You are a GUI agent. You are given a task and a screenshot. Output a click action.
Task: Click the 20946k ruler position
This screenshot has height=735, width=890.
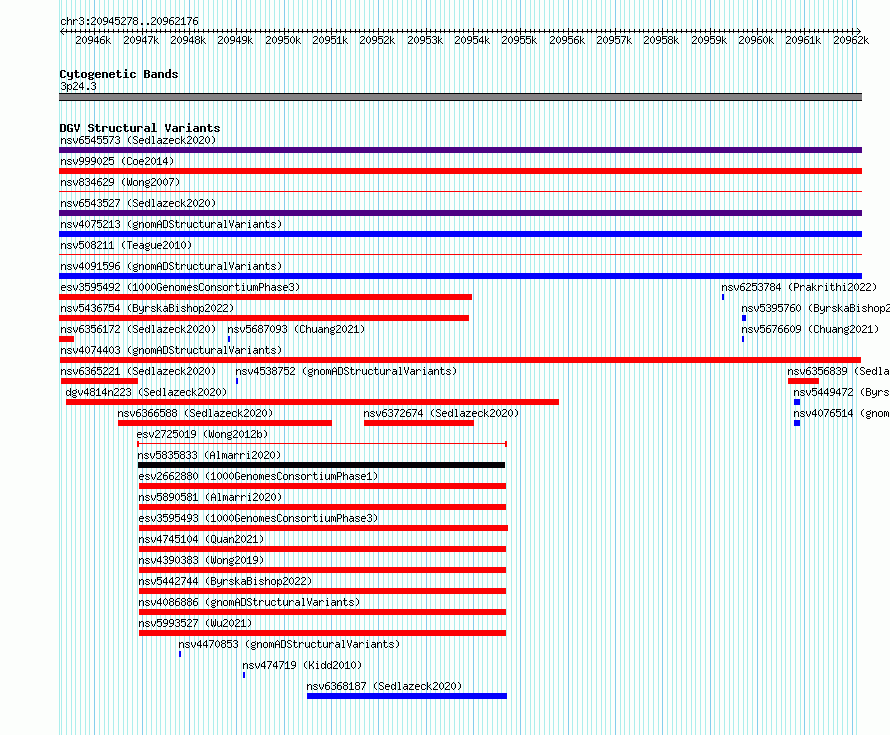coord(93,40)
